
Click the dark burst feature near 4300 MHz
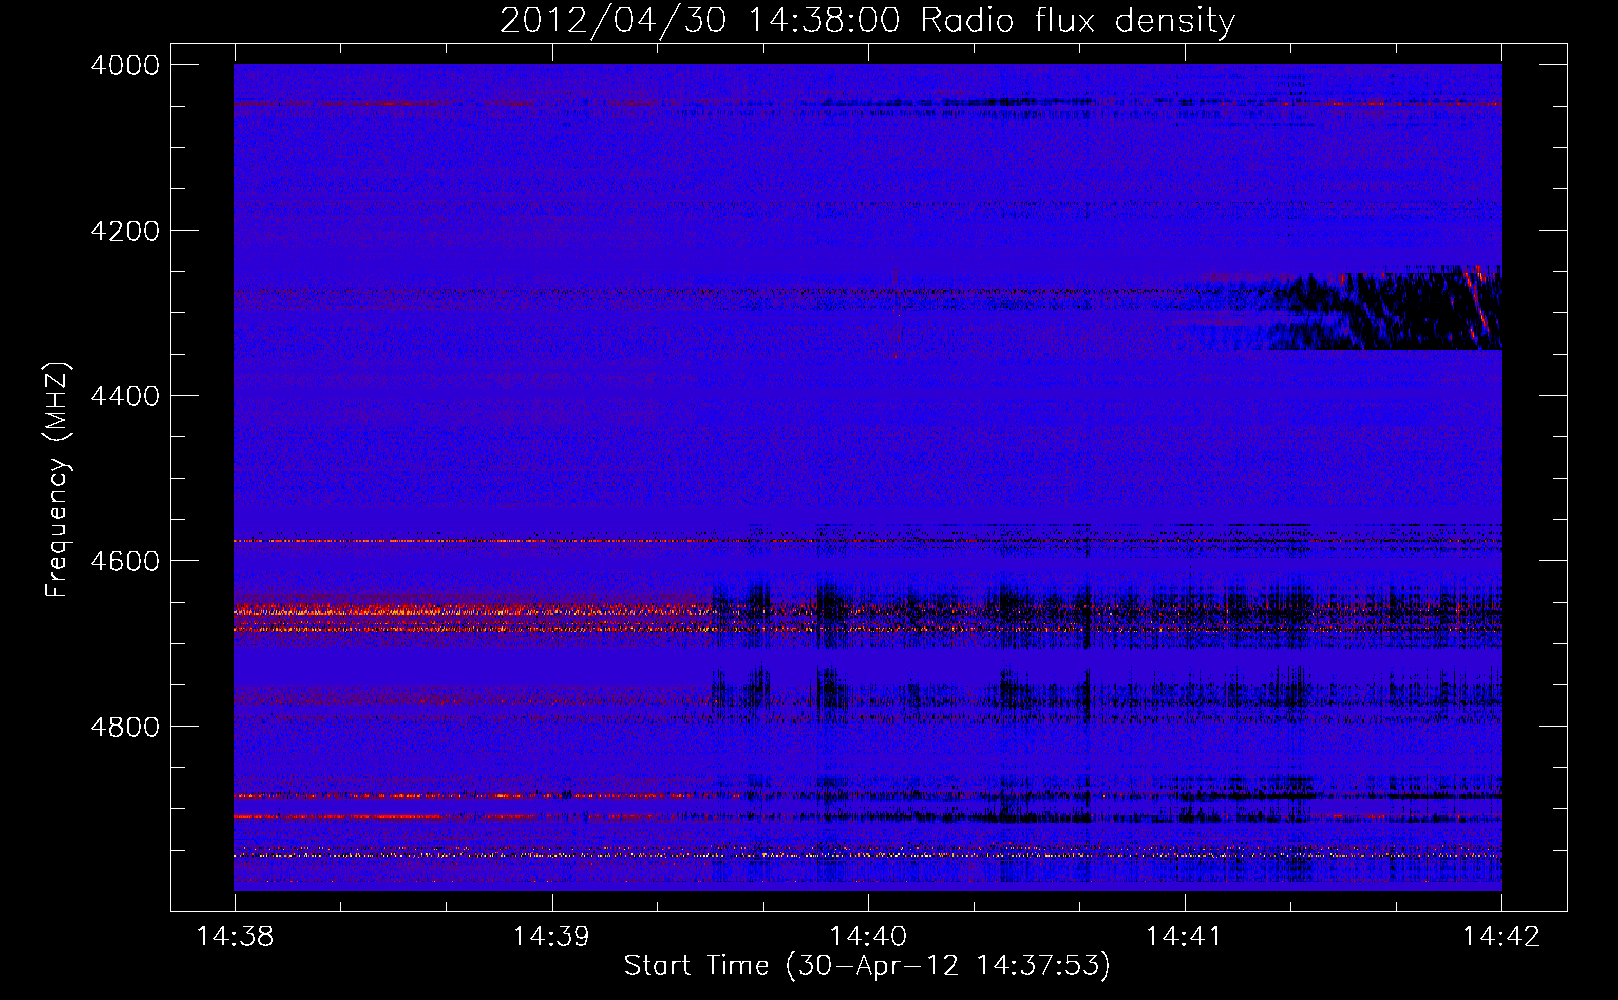point(1385,308)
